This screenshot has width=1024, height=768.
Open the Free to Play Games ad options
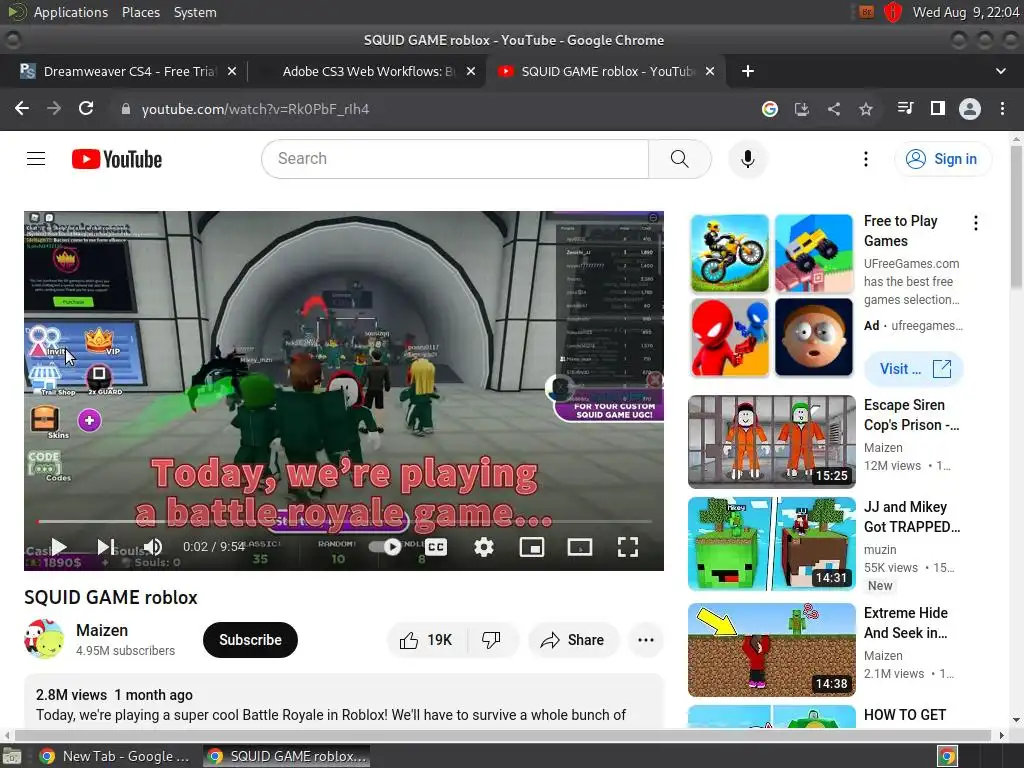[976, 223]
